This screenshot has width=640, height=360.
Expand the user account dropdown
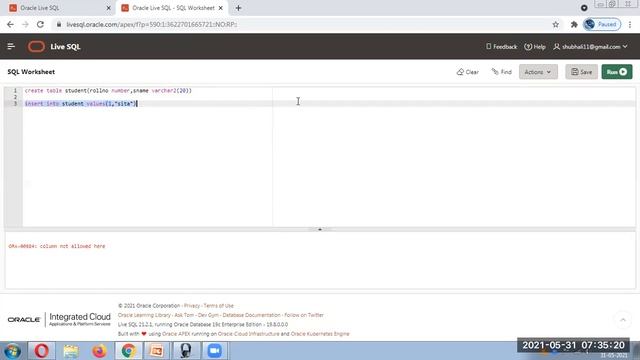591,47
